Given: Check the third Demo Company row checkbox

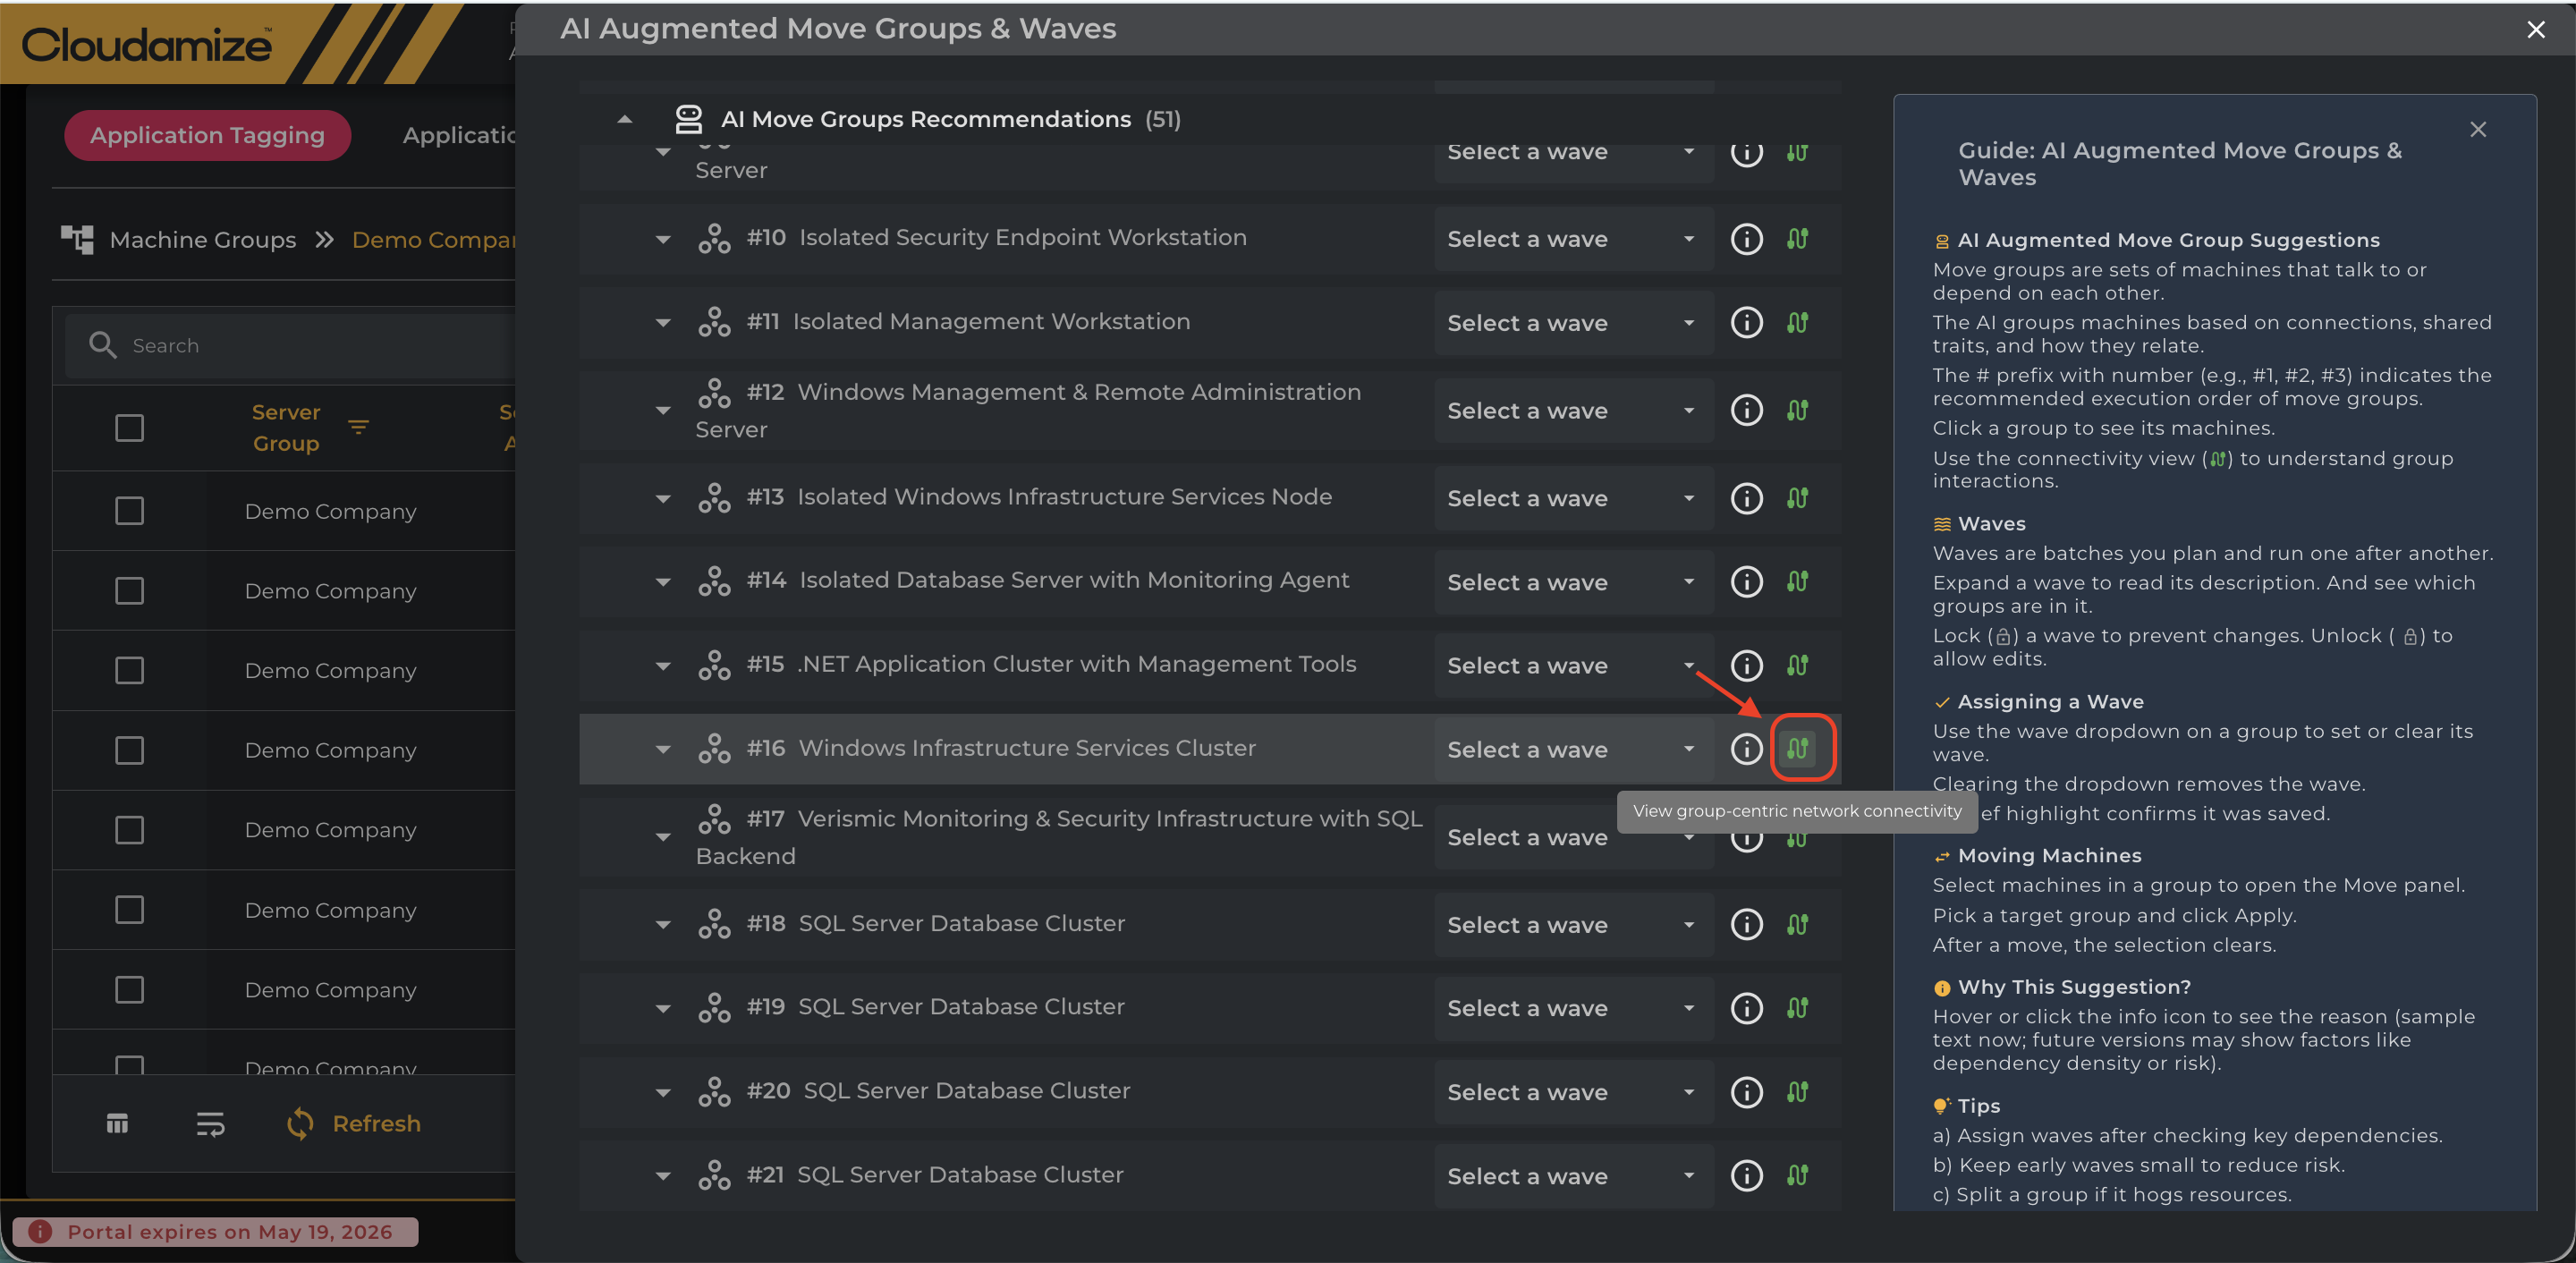Looking at the screenshot, I should tap(129, 671).
